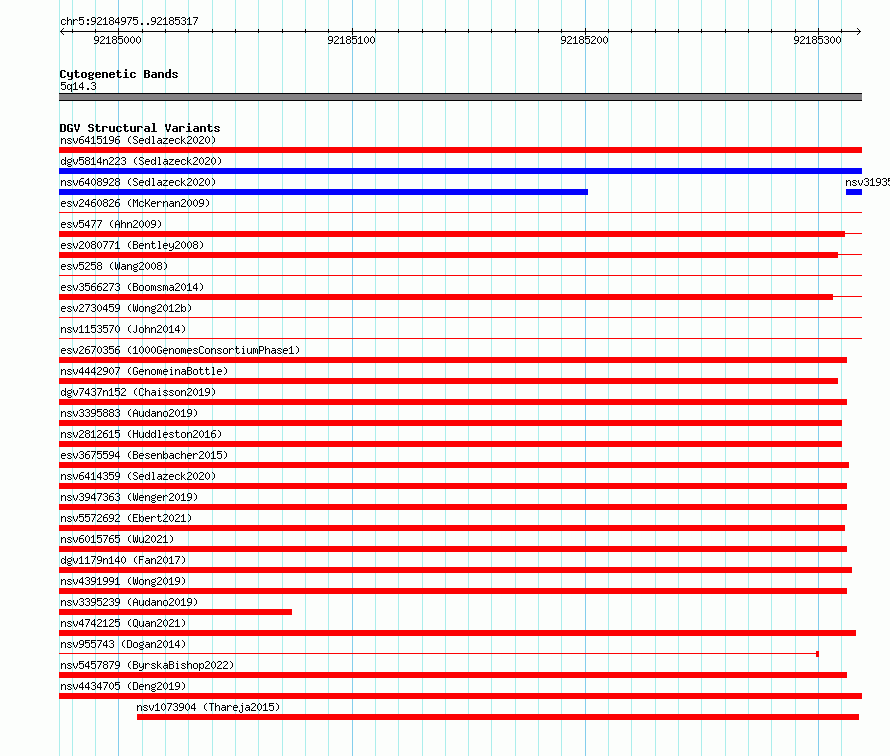Open the nsv6414359 (Sedlazeck2020) label
Image resolution: width=890 pixels, height=756 pixels.
coord(138,476)
